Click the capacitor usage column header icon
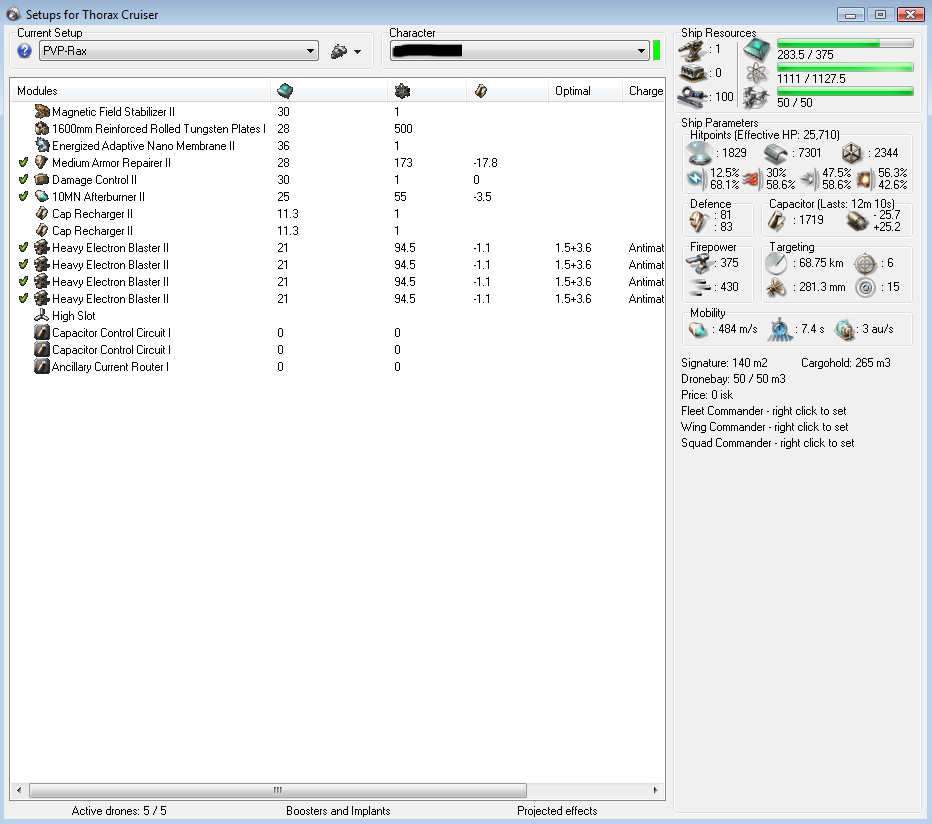Screen dimensions: 932x824 point(481,91)
